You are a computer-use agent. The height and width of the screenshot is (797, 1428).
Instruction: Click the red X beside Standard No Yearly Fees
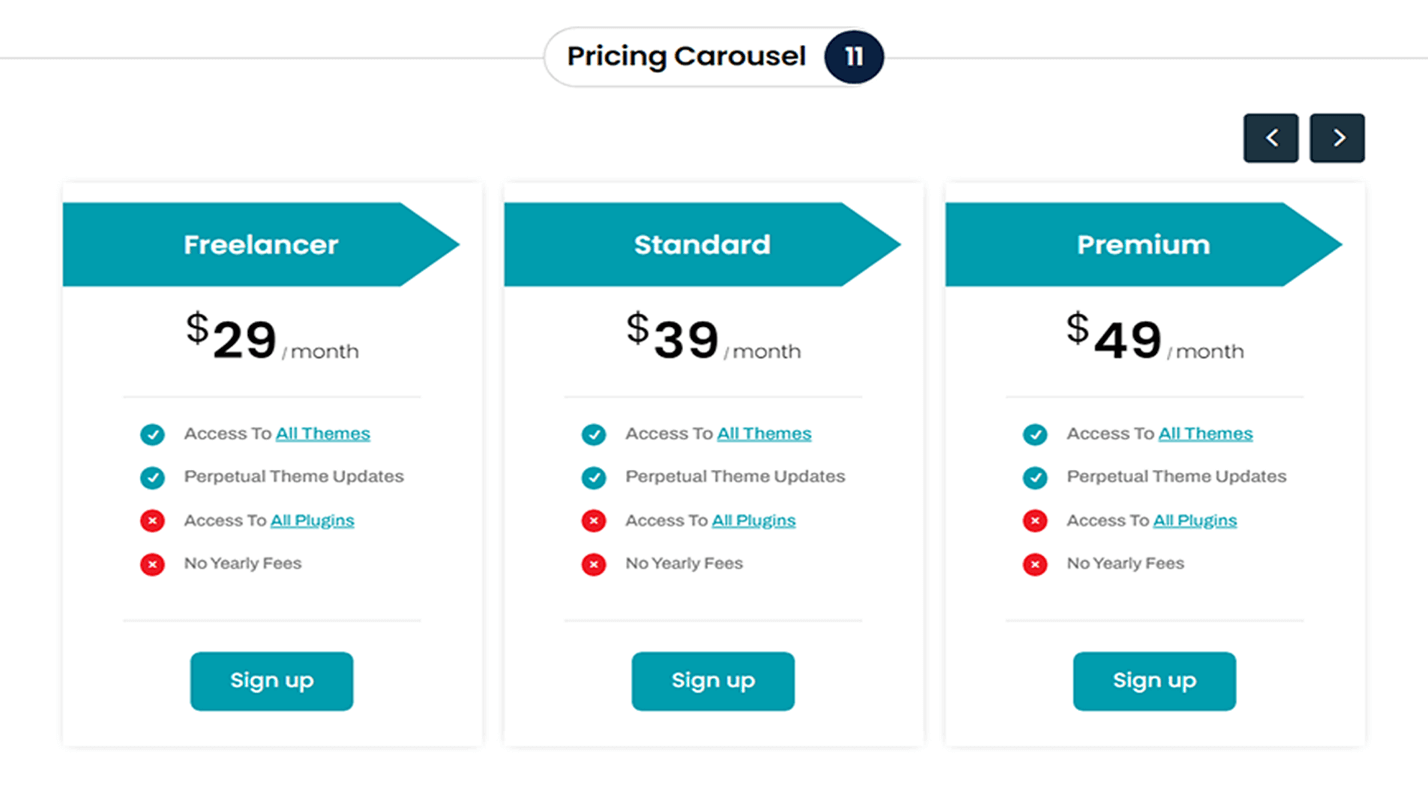(594, 564)
